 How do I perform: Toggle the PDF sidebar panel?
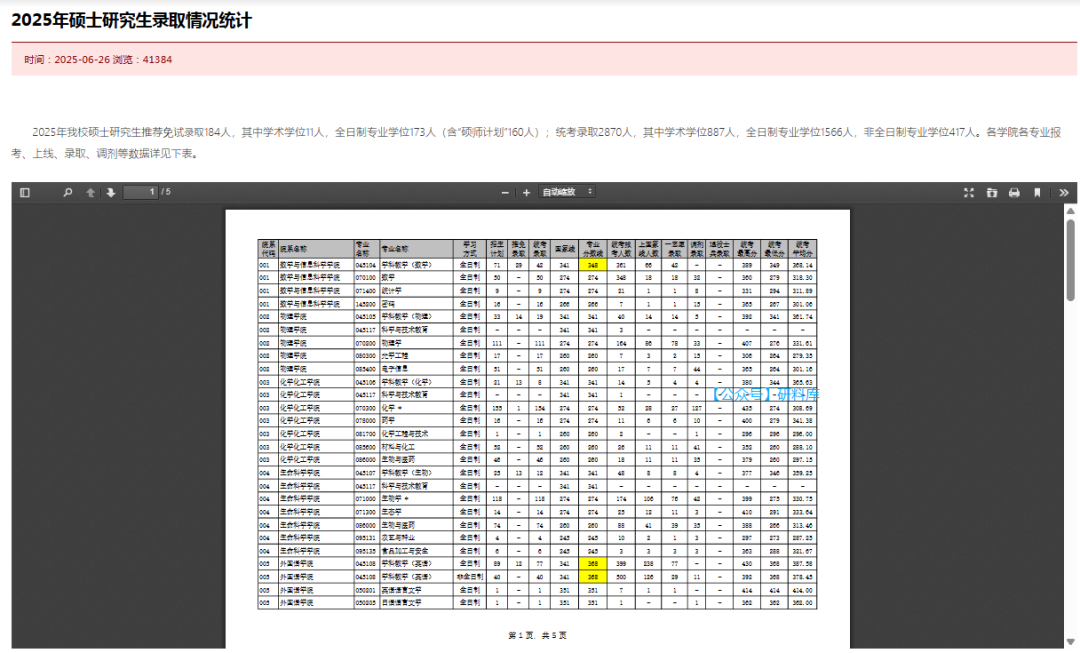(25, 192)
